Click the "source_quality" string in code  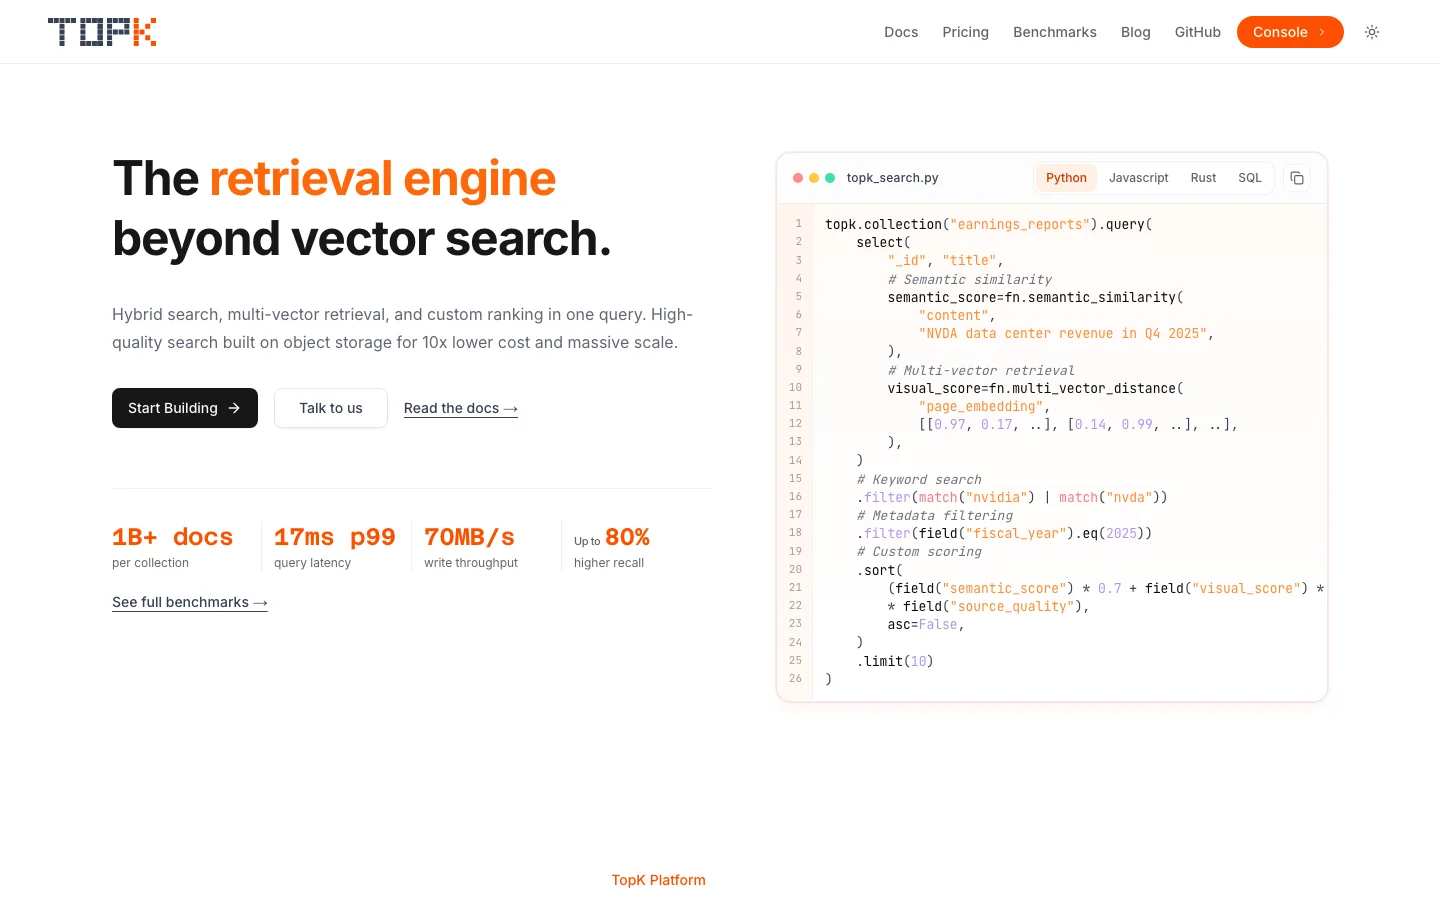point(1011,606)
